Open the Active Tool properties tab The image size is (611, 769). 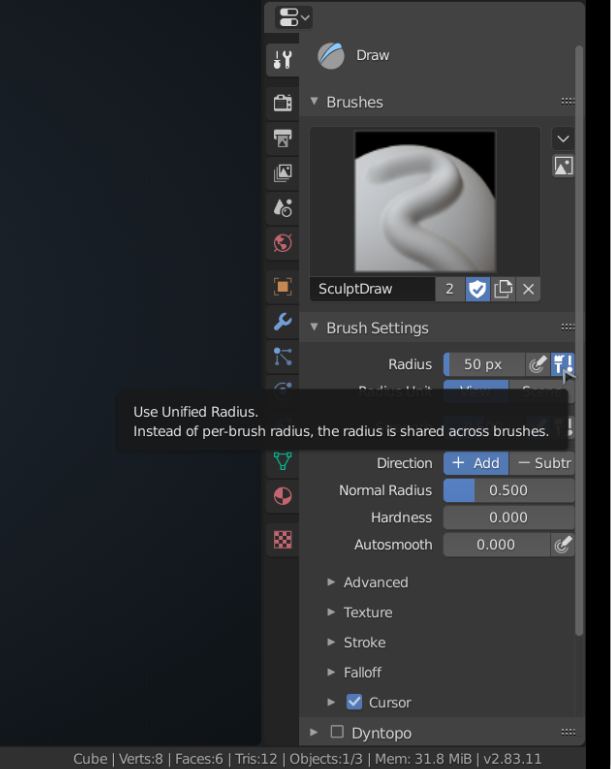[283, 60]
